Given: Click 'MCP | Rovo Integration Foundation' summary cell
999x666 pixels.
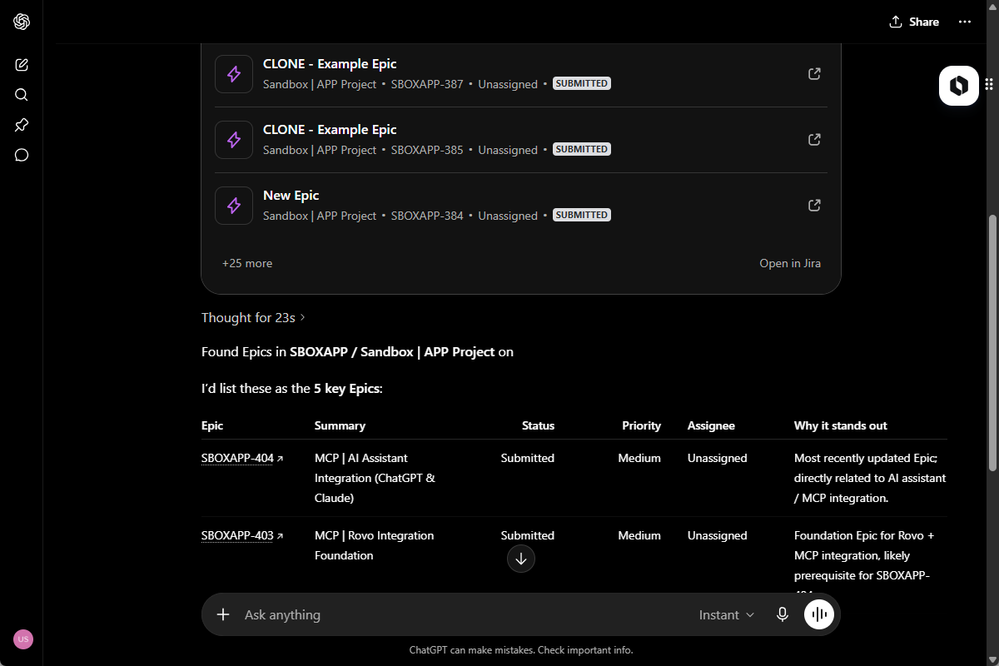Looking at the screenshot, I should [374, 546].
